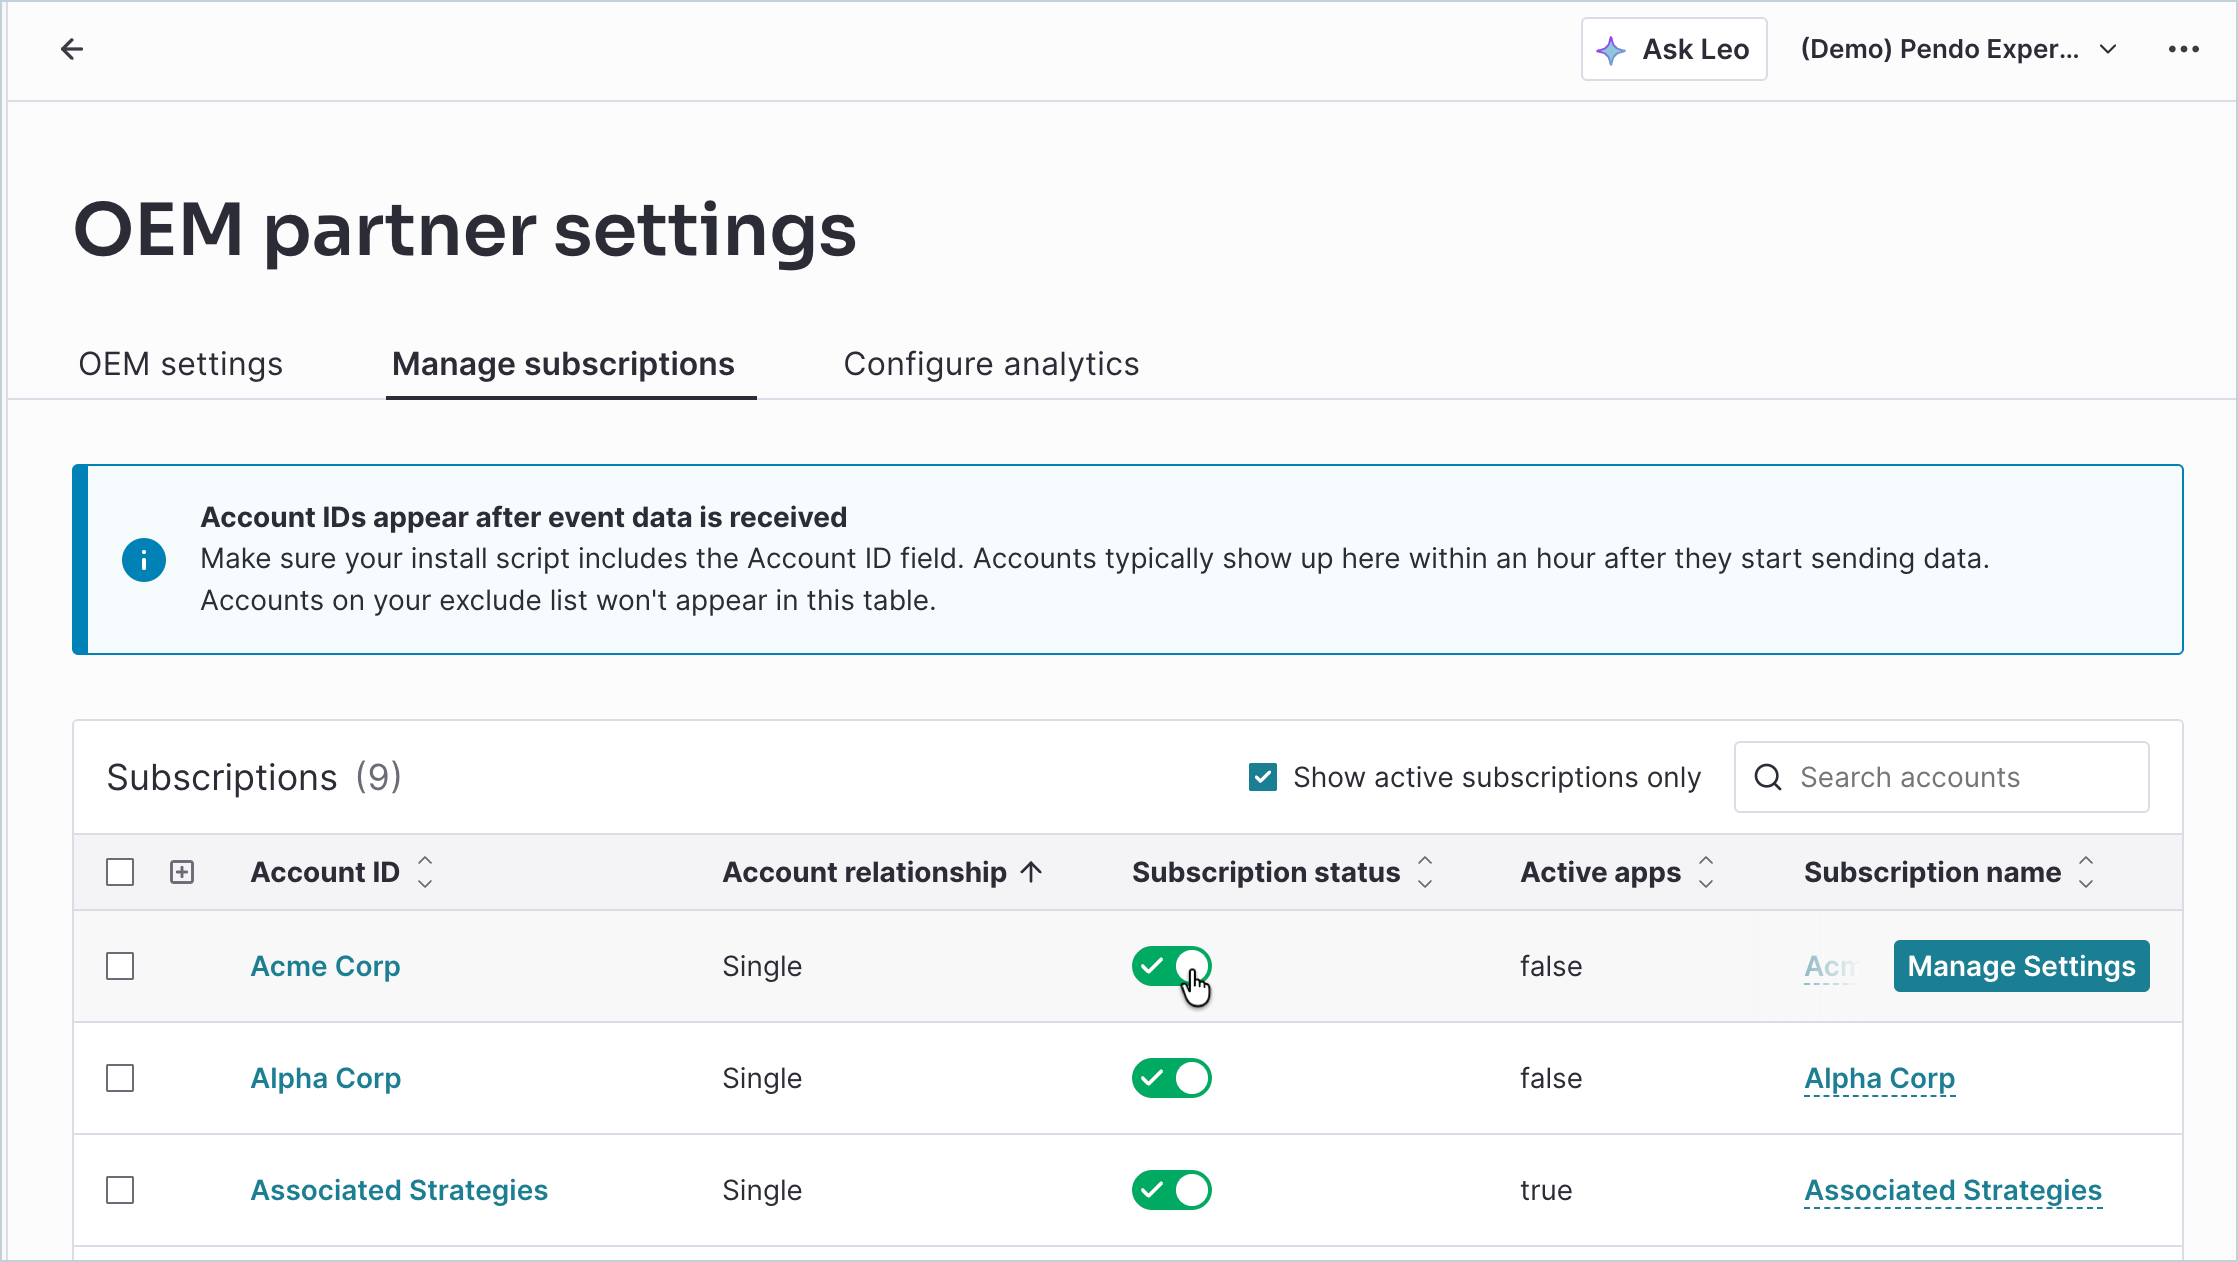
Task: Click the Subscriptions (9) heading
Action: [254, 777]
